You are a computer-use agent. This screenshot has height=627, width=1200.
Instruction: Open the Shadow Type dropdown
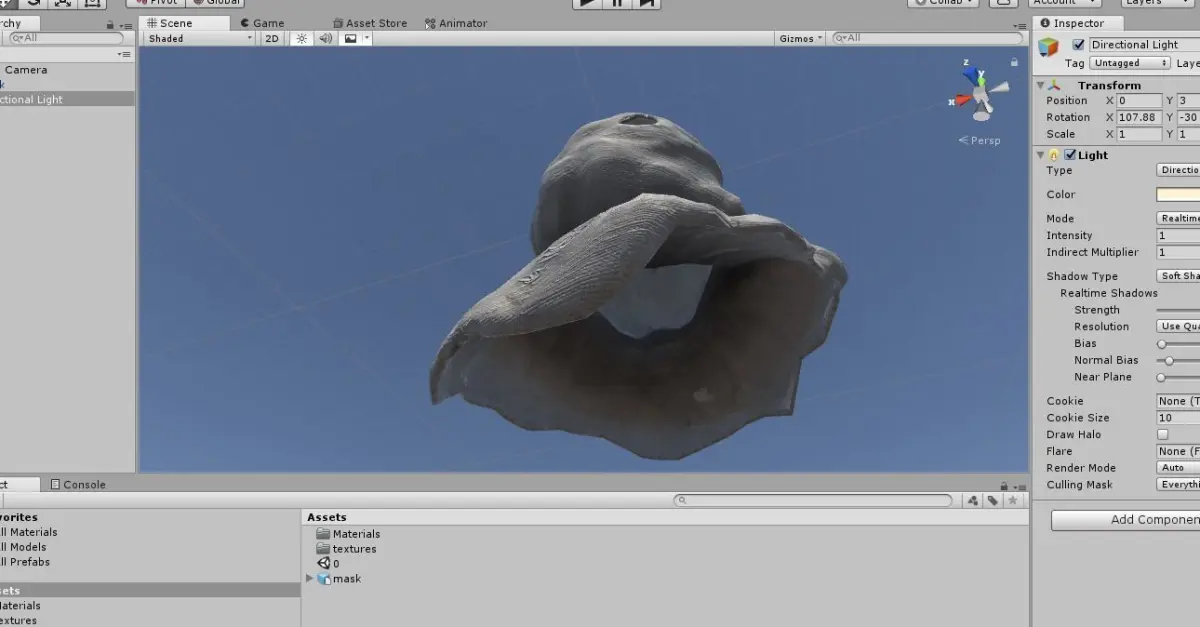point(1178,276)
